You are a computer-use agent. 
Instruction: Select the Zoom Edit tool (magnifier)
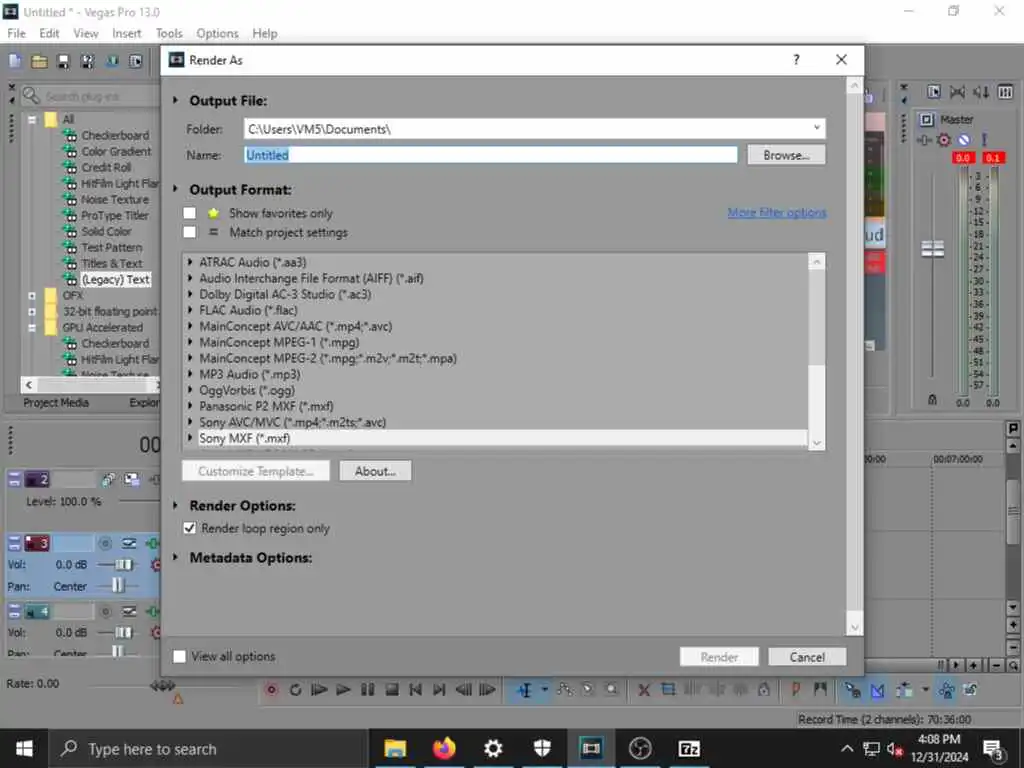coord(611,690)
